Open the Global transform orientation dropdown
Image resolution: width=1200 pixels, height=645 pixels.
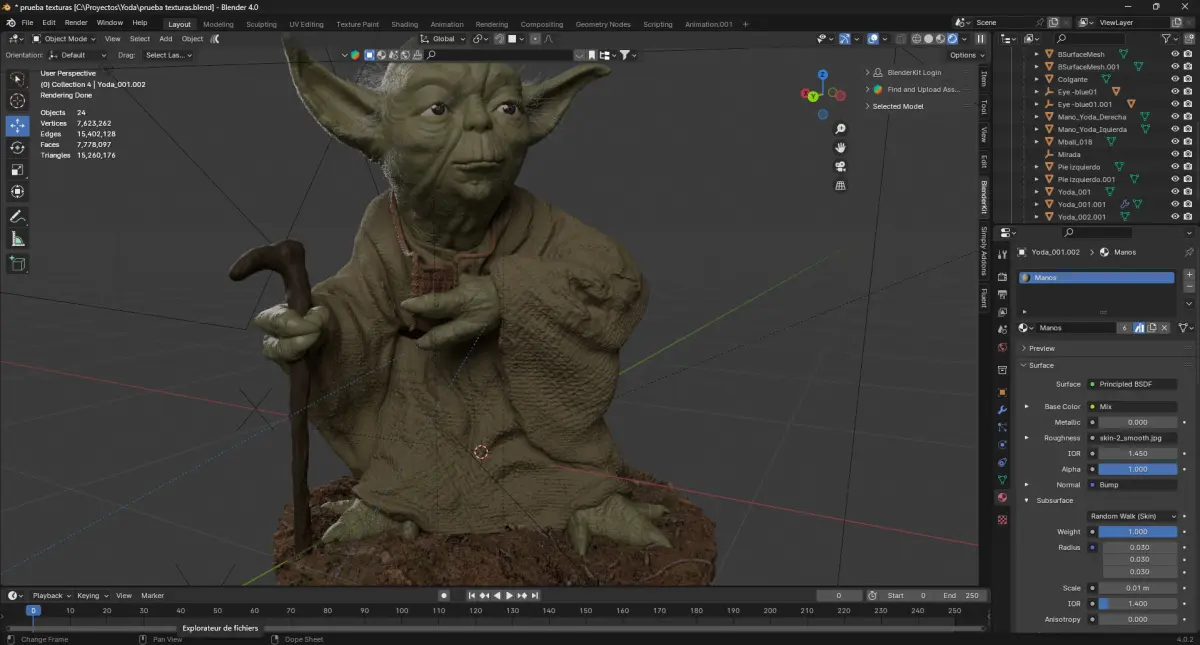tap(443, 39)
